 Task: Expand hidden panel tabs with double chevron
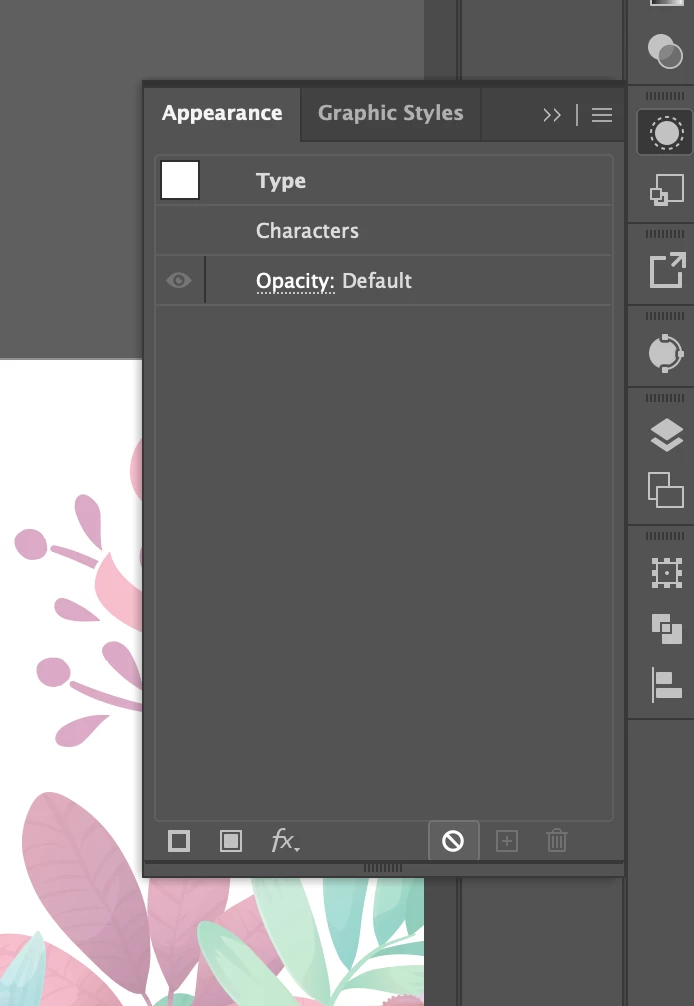(552, 115)
